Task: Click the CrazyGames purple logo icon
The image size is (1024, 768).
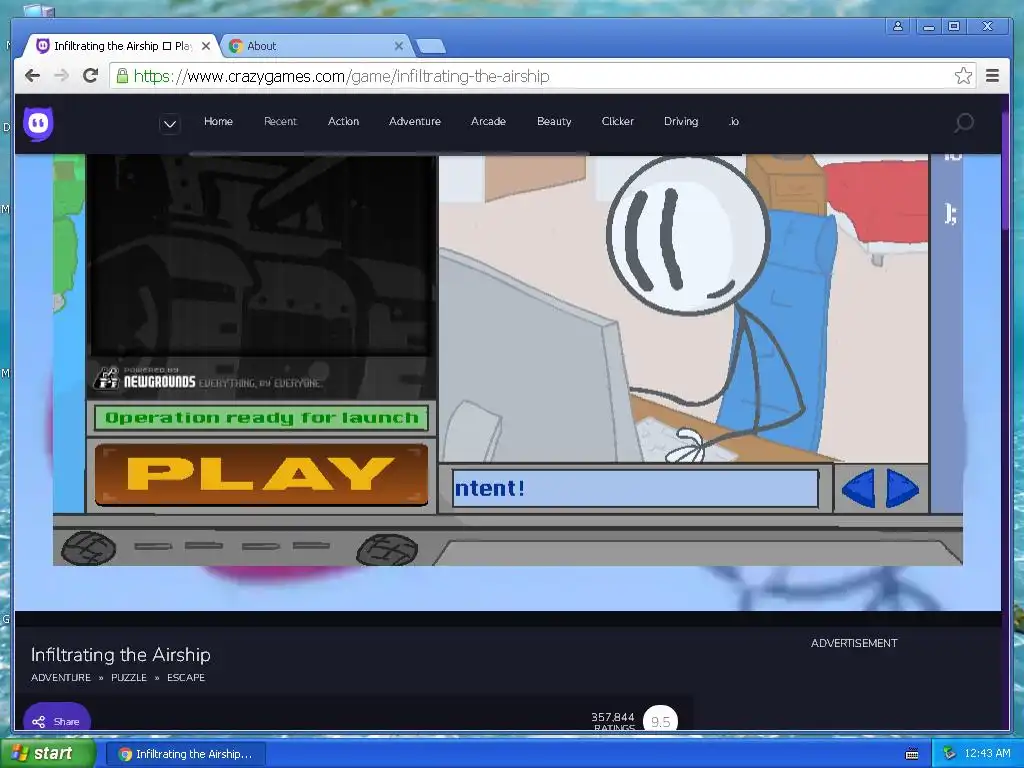Action: point(39,123)
